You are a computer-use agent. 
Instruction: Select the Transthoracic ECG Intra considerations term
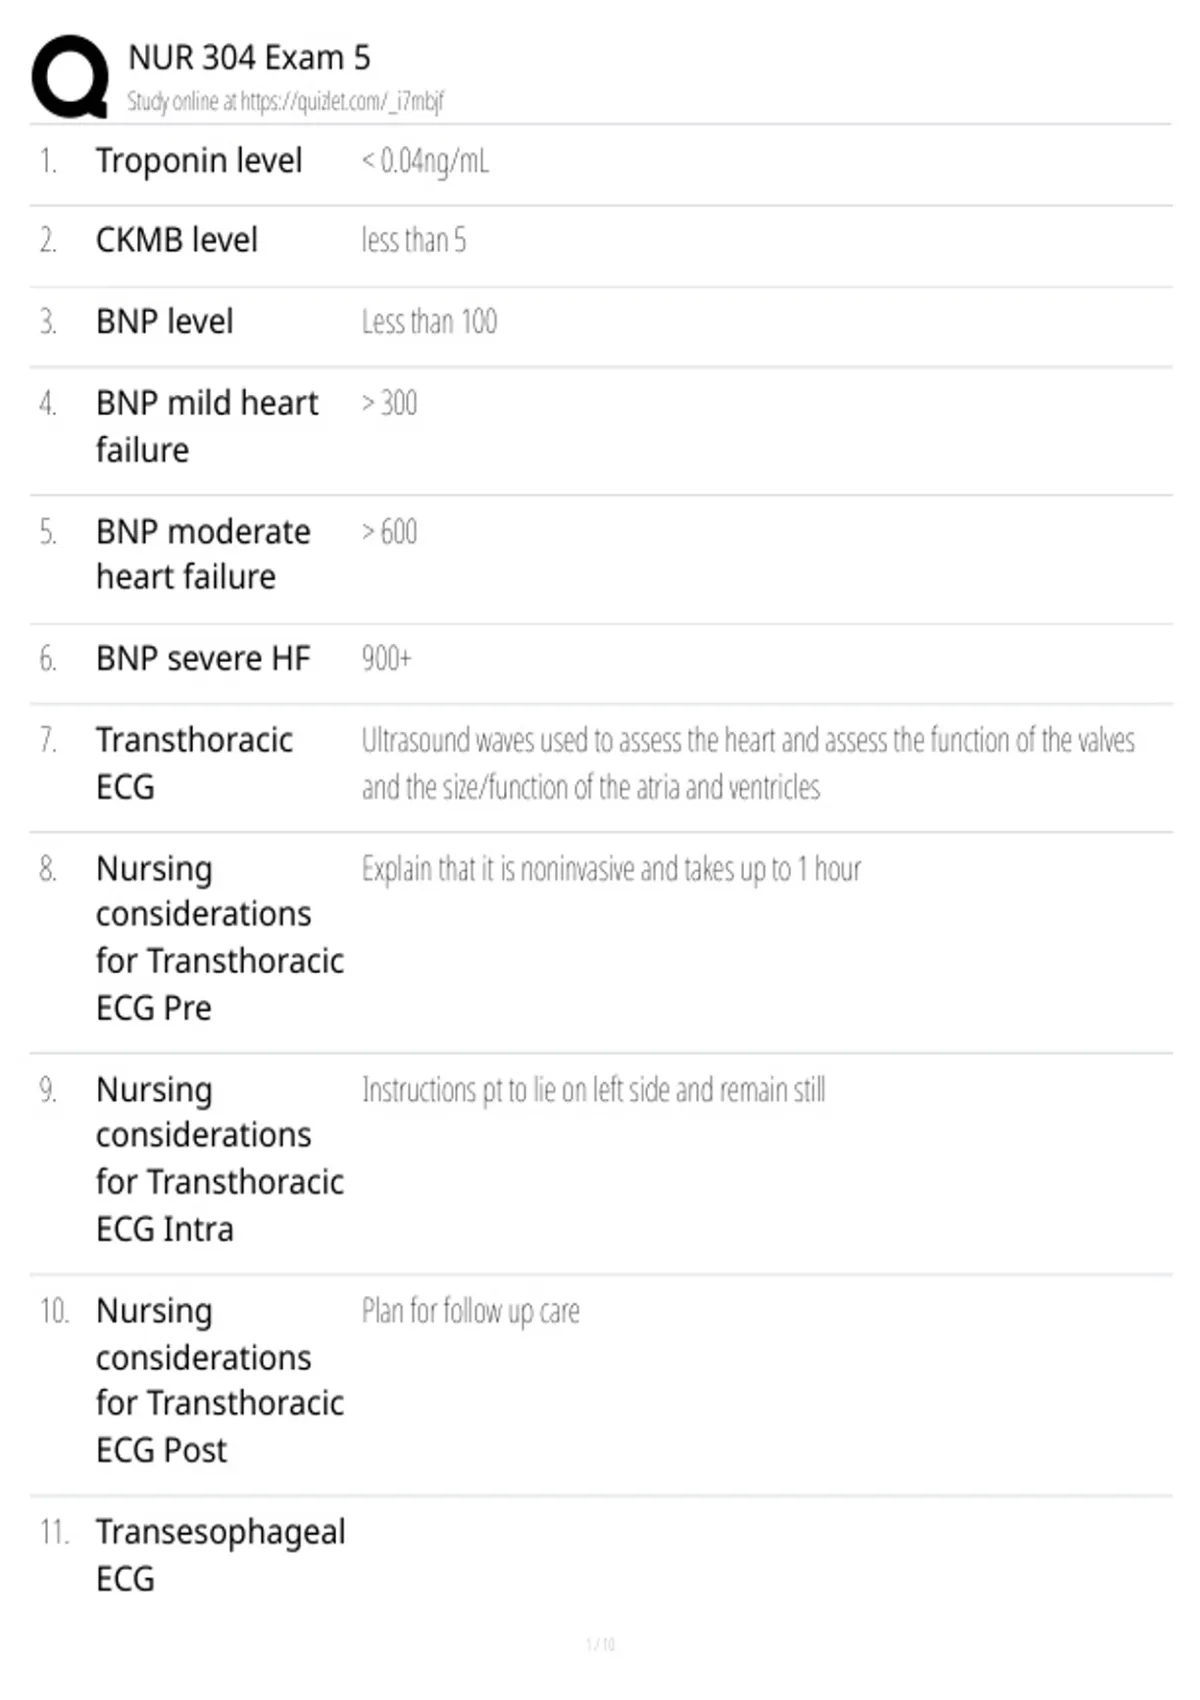[x=220, y=1159]
